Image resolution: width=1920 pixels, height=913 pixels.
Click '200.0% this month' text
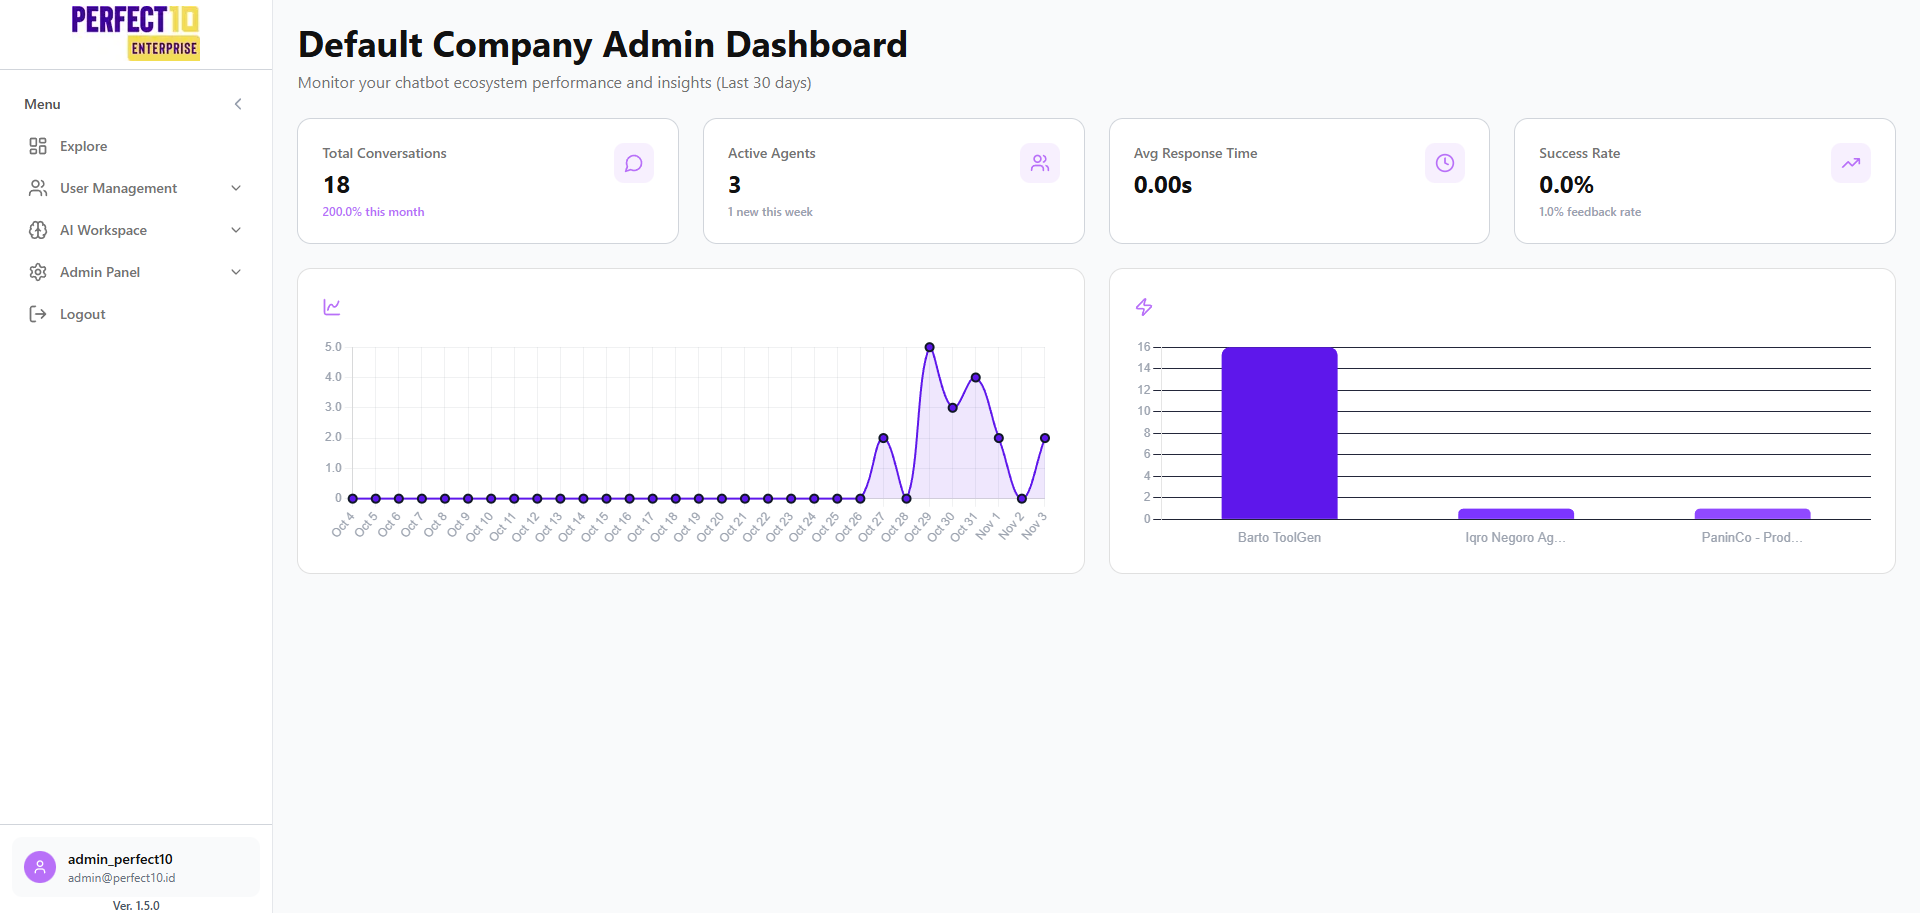373,212
